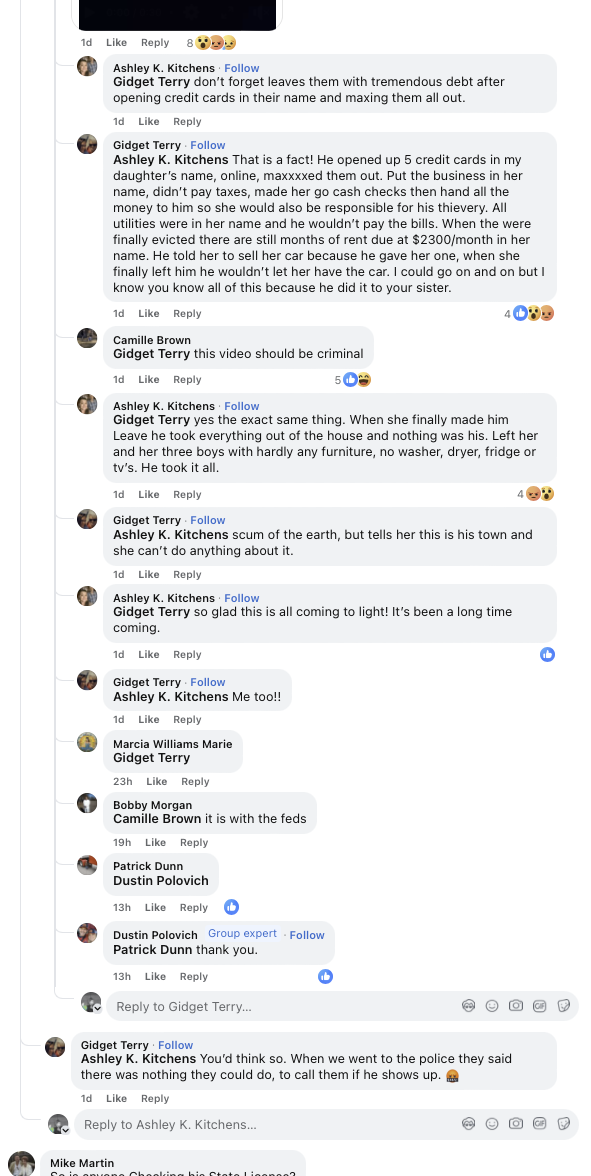Like Camille Brown's video comment

(148, 380)
